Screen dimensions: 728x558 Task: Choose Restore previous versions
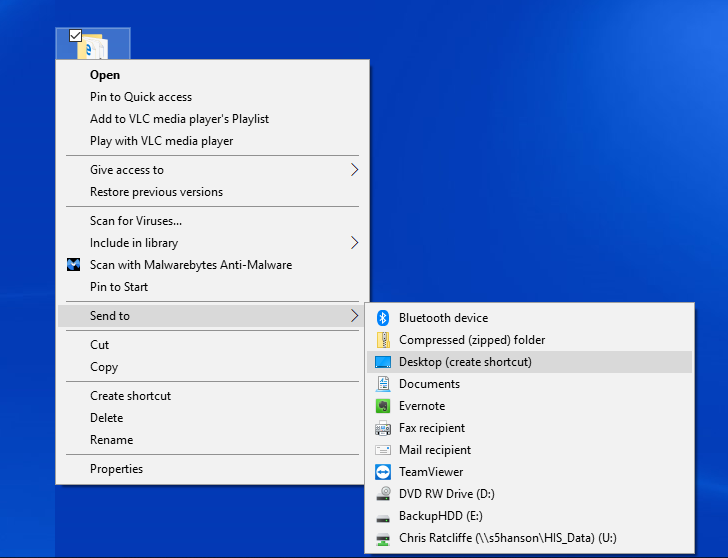tap(213, 192)
